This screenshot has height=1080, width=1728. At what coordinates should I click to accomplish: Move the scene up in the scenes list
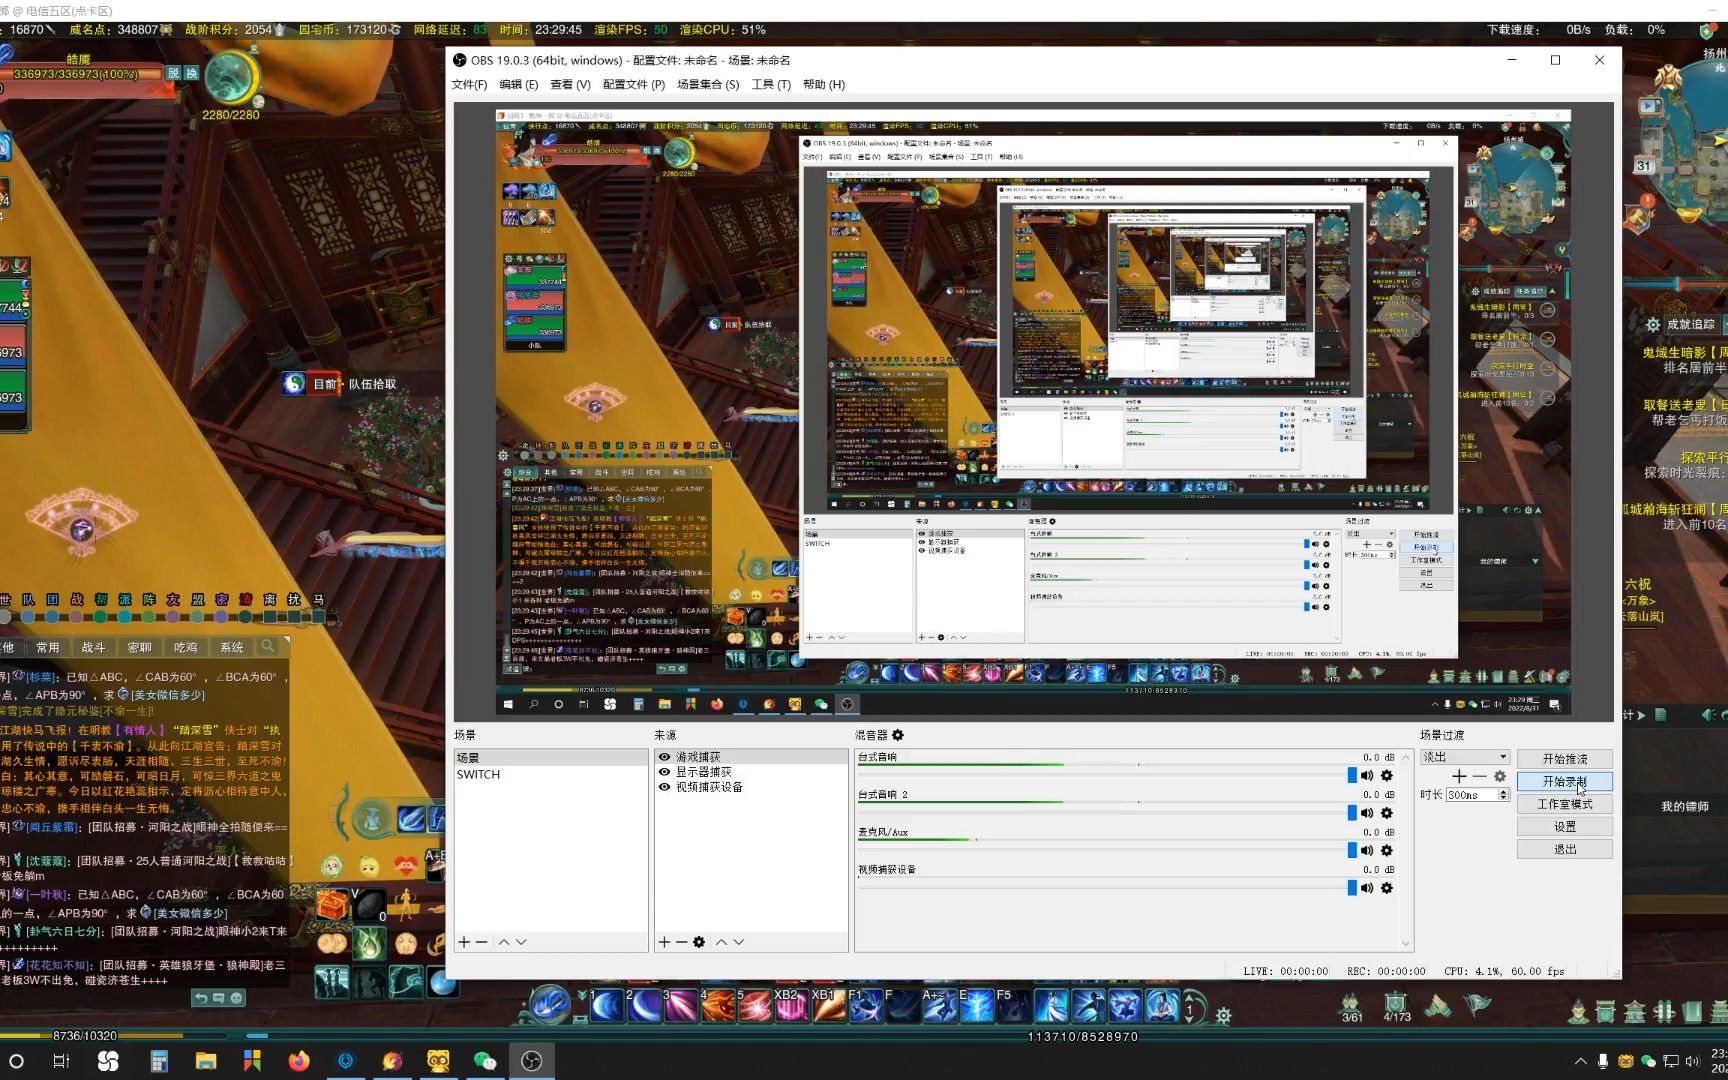click(x=504, y=942)
